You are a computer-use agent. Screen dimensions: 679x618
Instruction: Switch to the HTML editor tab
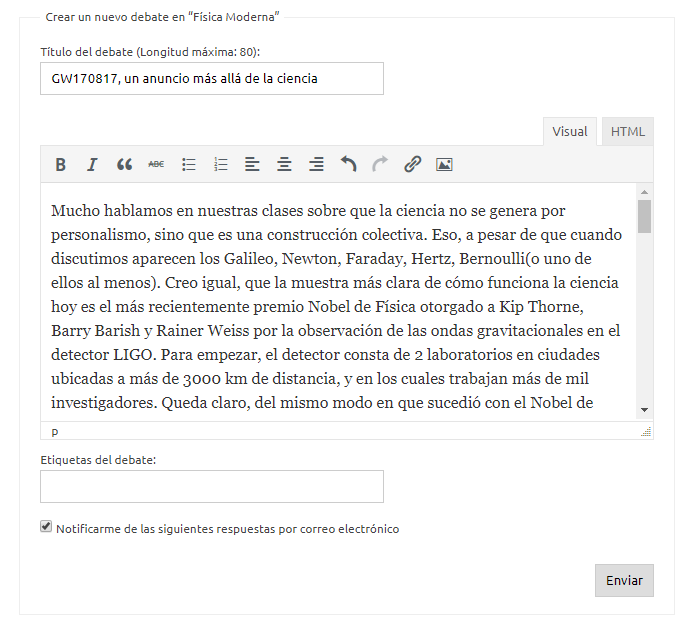628,132
